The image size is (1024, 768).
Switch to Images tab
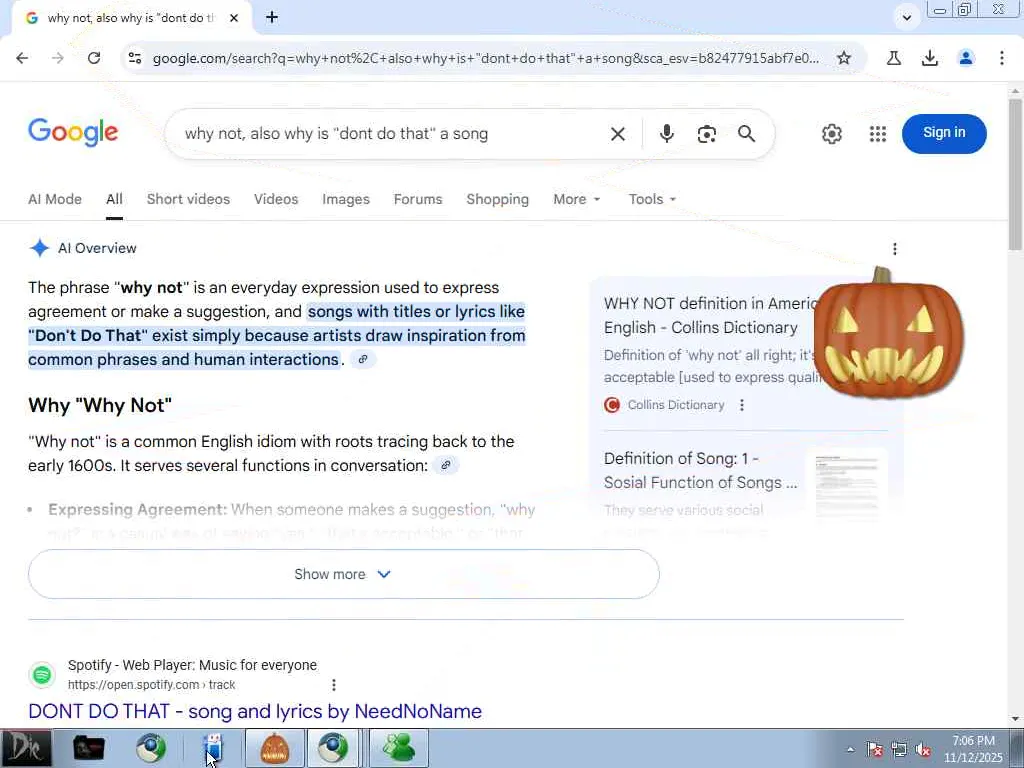[345, 199]
